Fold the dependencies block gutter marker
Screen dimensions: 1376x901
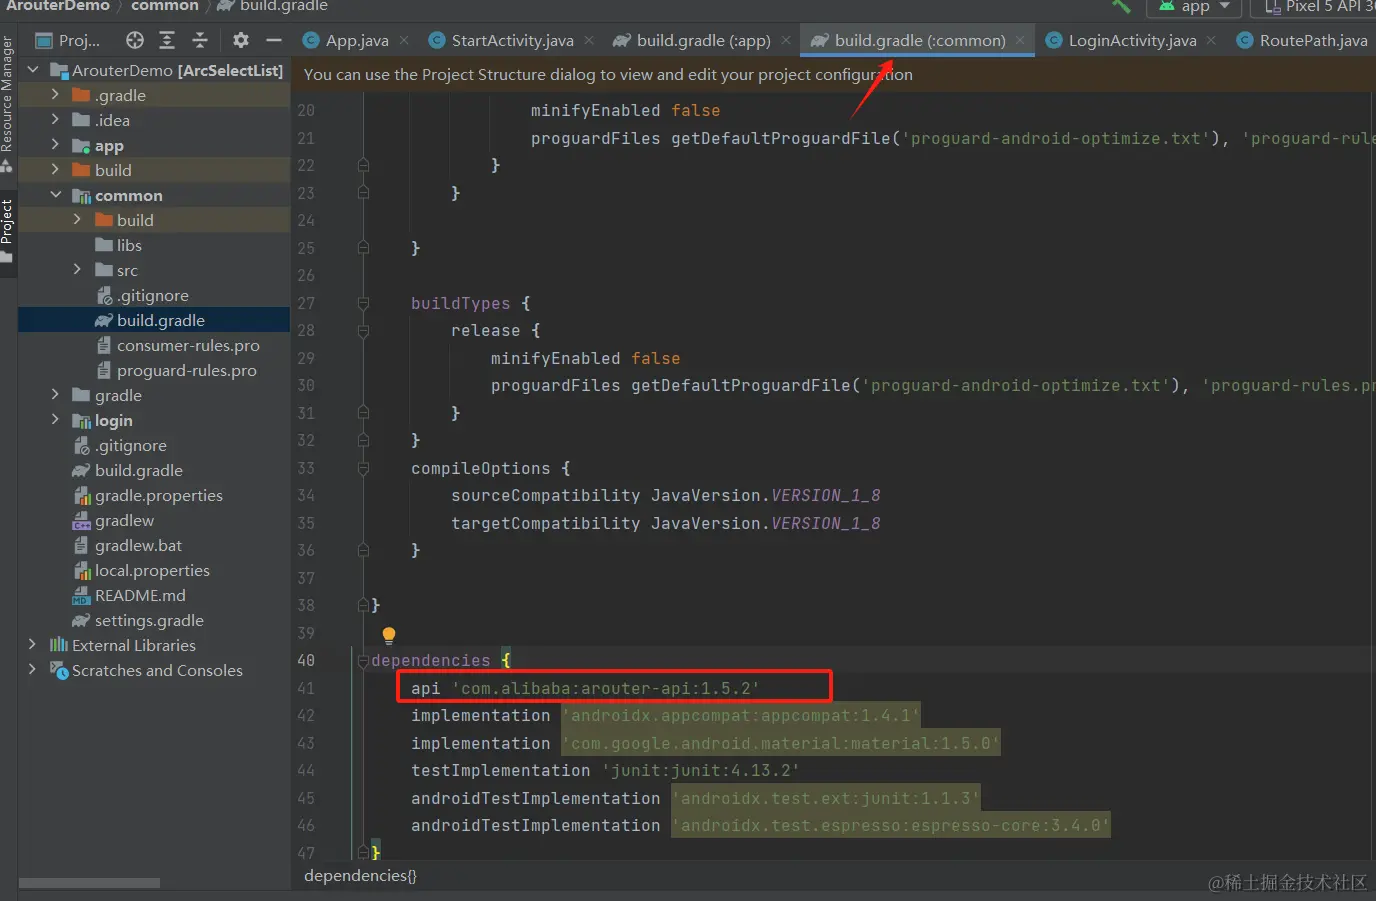pos(364,660)
